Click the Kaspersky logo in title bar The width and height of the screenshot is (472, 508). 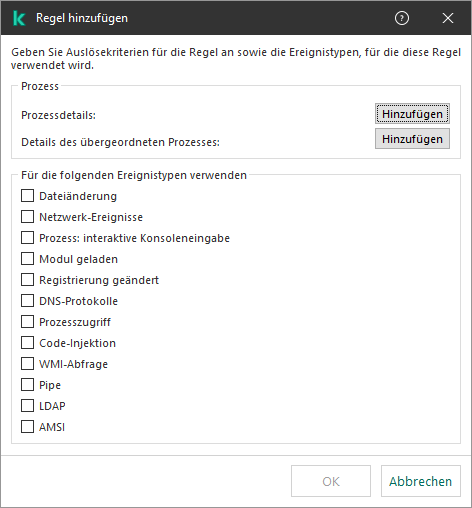(x=19, y=18)
